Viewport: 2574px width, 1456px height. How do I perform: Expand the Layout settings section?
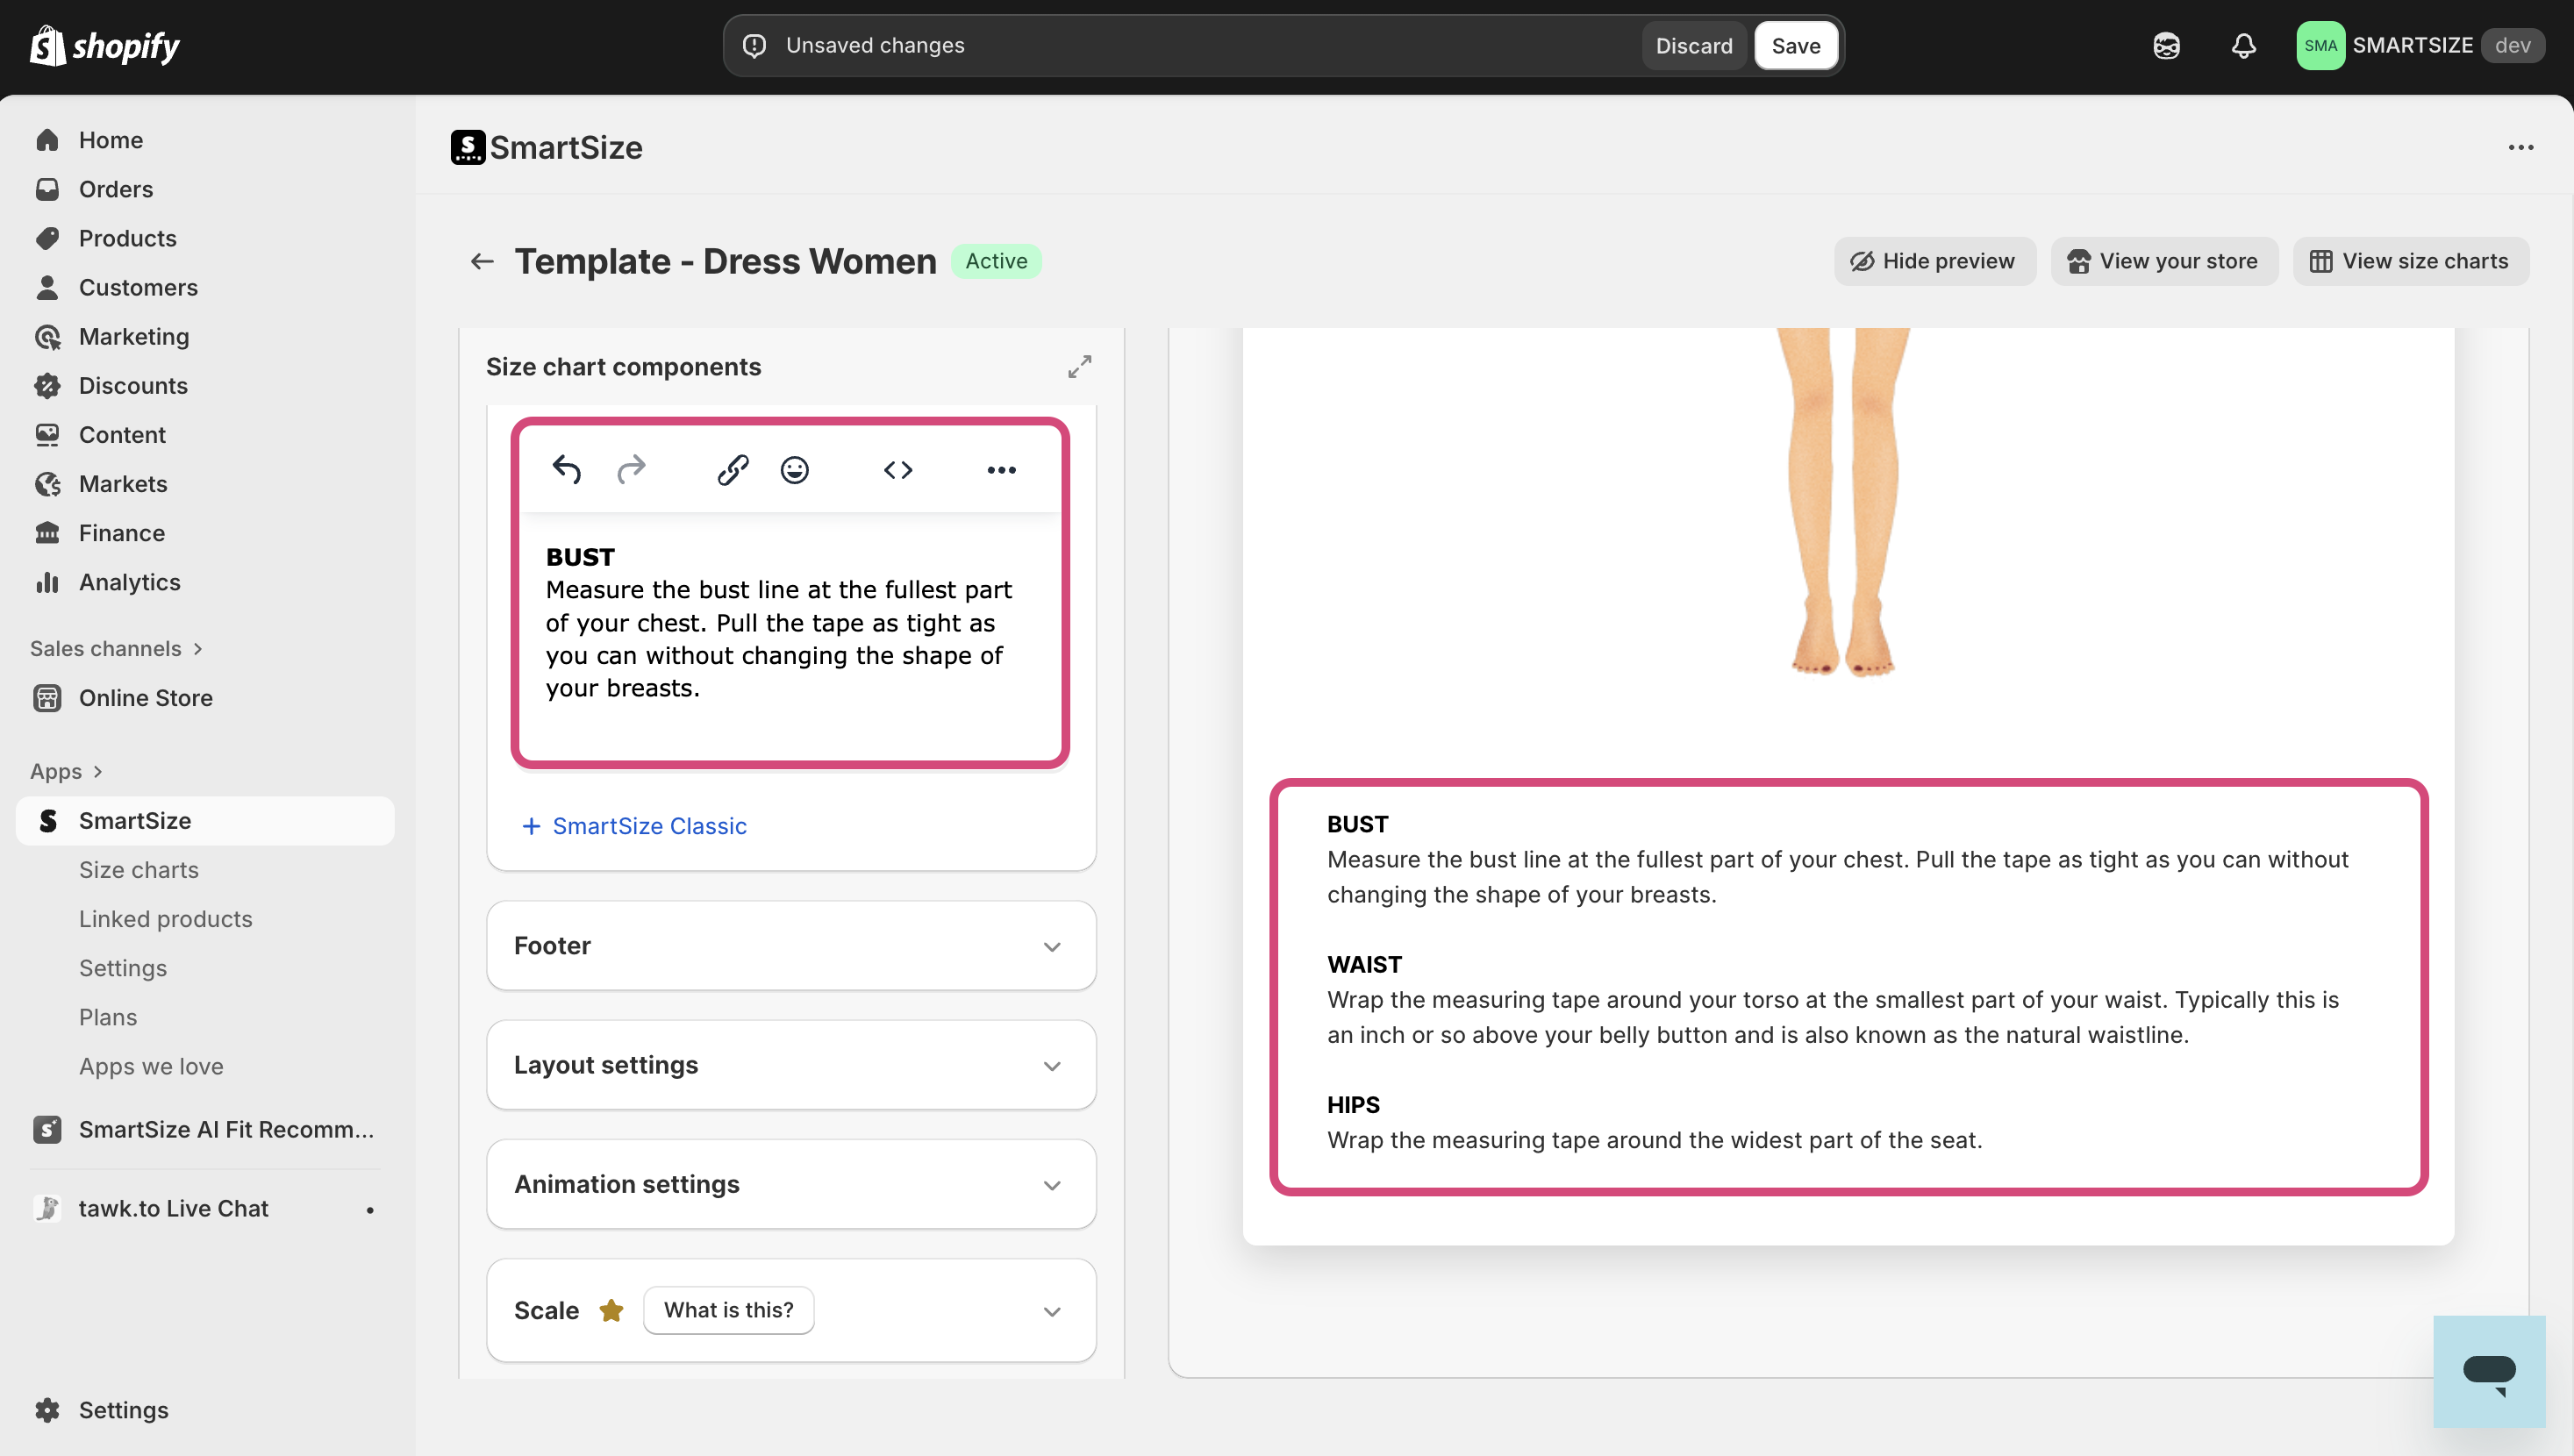[1051, 1066]
